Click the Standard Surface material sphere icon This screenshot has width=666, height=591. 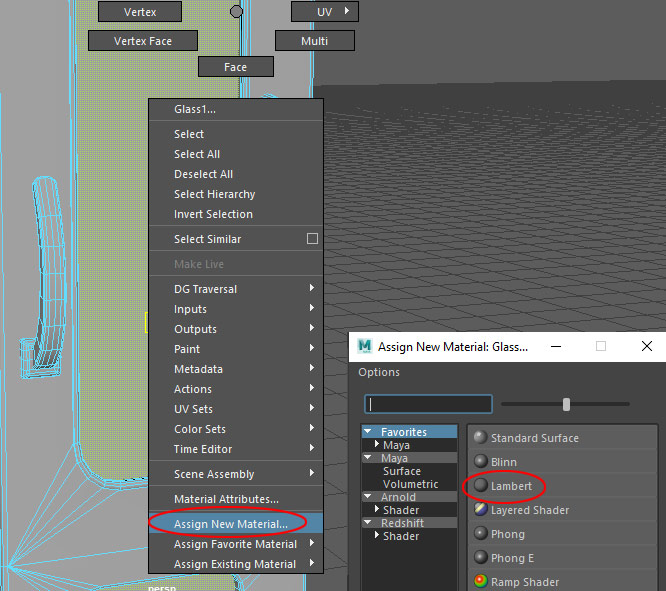(480, 438)
